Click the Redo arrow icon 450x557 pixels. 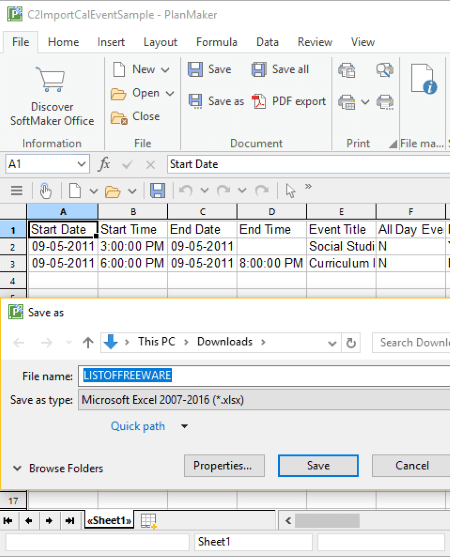click(x=223, y=191)
